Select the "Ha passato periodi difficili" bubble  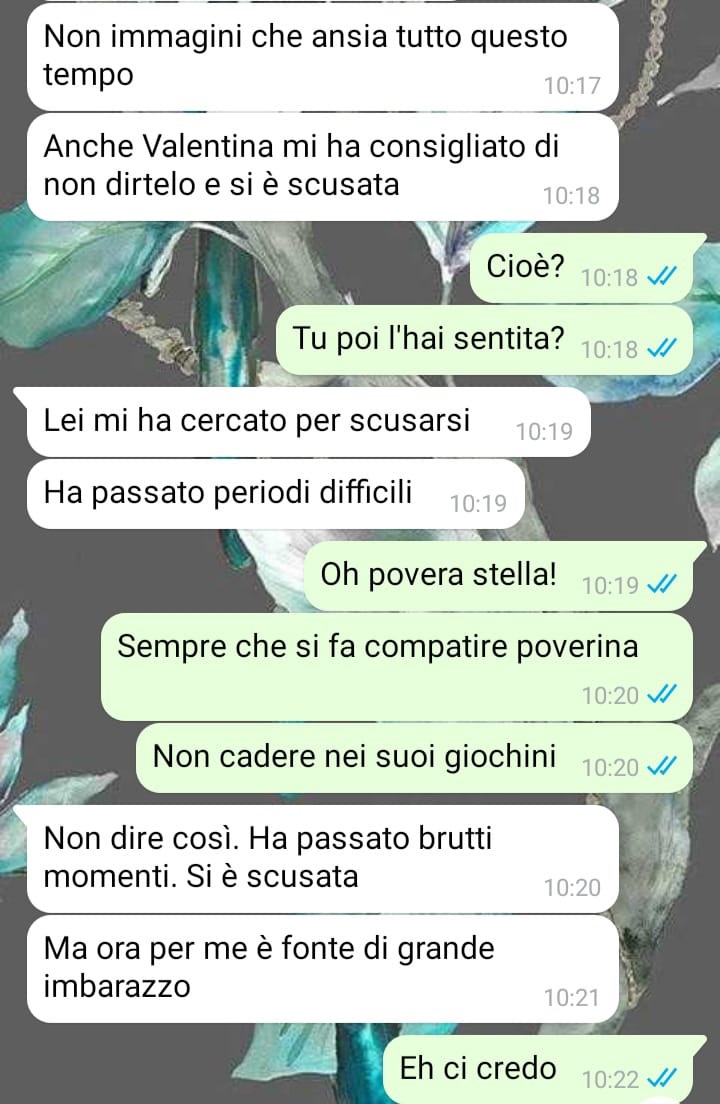coord(276,494)
